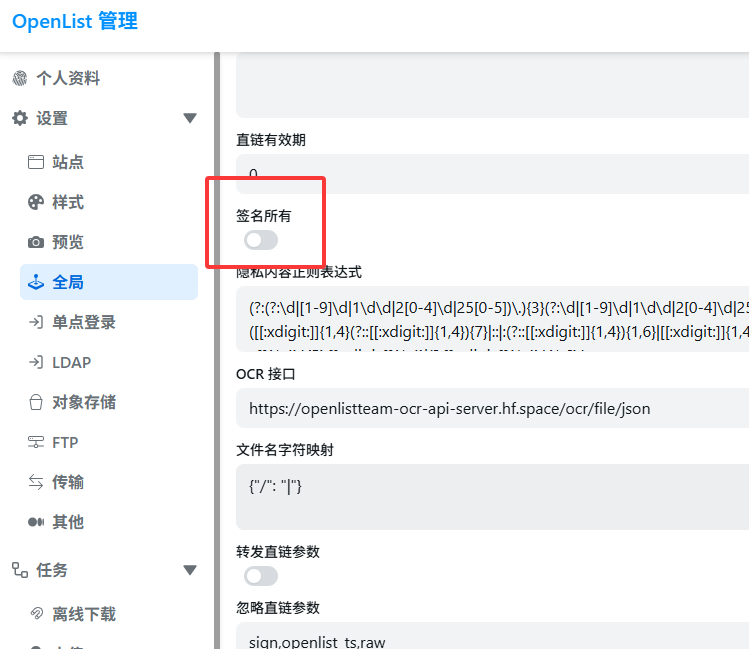Toggle the 转发直链参数 switch

click(261, 576)
